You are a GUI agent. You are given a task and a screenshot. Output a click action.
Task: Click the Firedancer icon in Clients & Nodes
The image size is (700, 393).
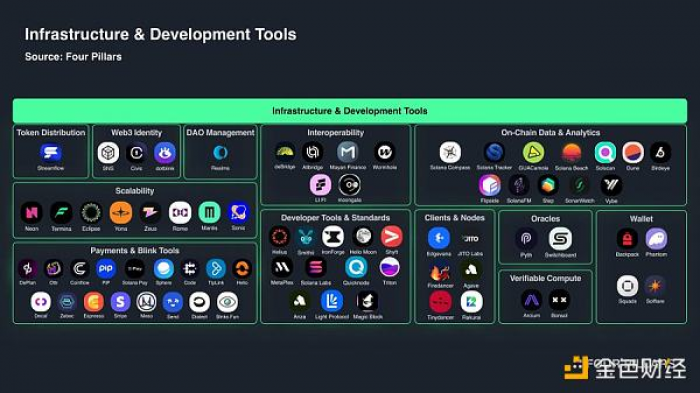(440, 272)
